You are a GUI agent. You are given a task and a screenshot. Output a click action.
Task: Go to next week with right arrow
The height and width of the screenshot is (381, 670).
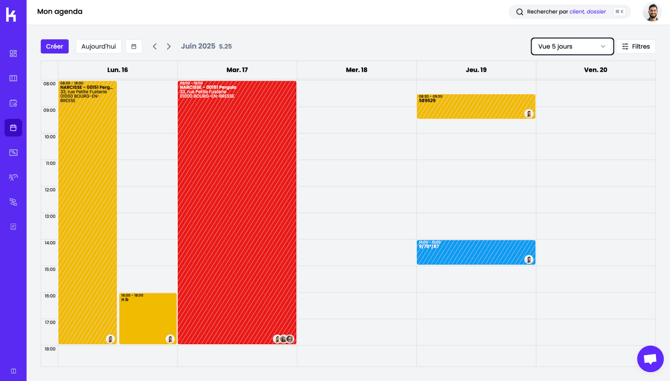click(169, 47)
